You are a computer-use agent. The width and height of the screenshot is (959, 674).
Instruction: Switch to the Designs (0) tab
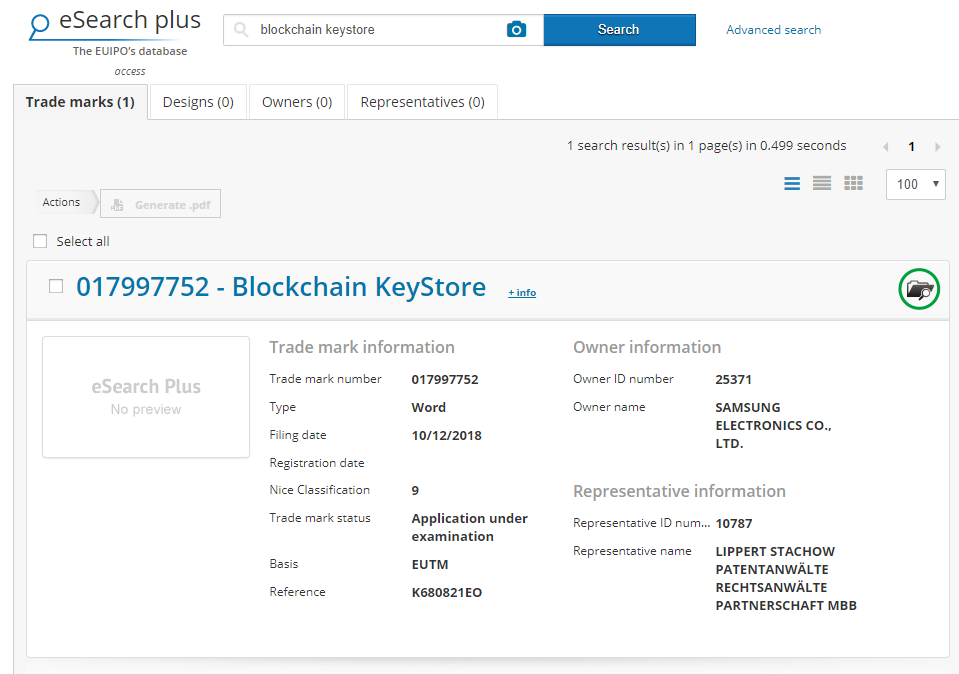pyautogui.click(x=198, y=102)
